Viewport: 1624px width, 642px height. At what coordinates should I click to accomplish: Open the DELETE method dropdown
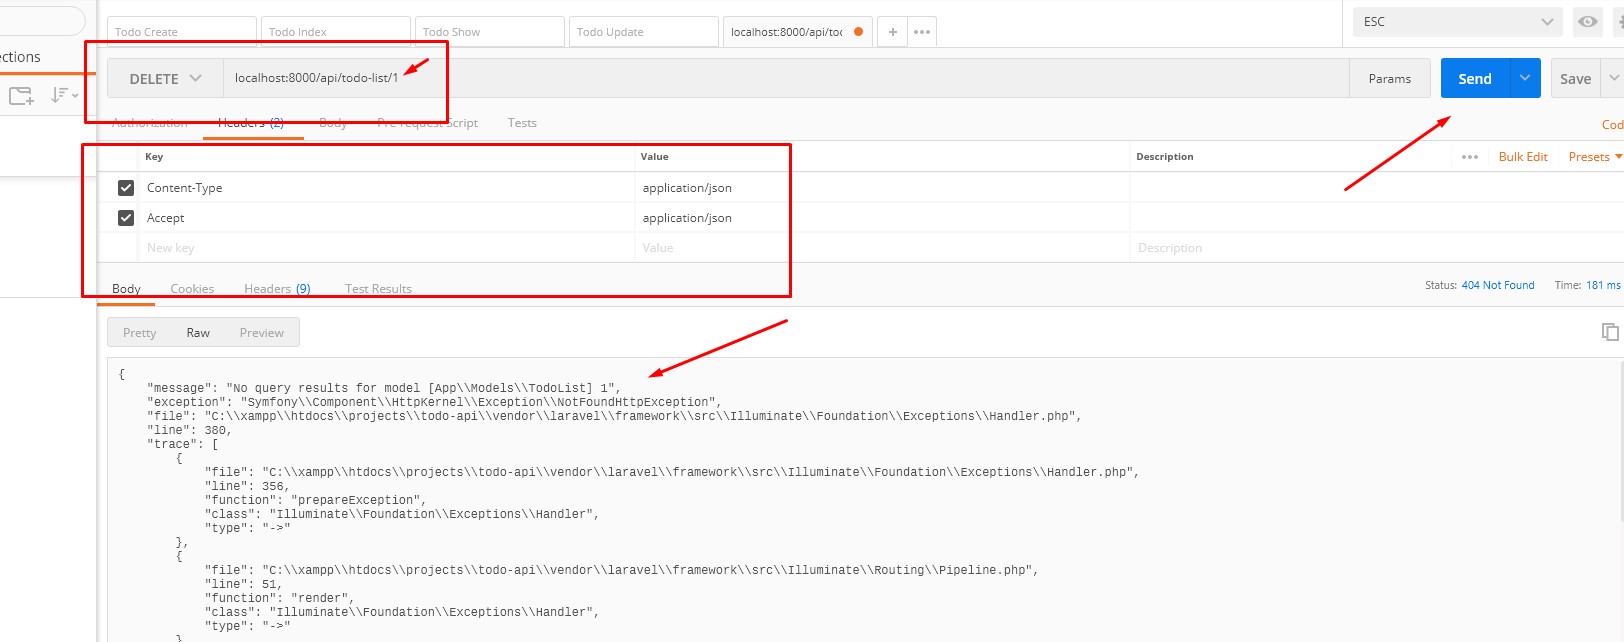pos(165,79)
